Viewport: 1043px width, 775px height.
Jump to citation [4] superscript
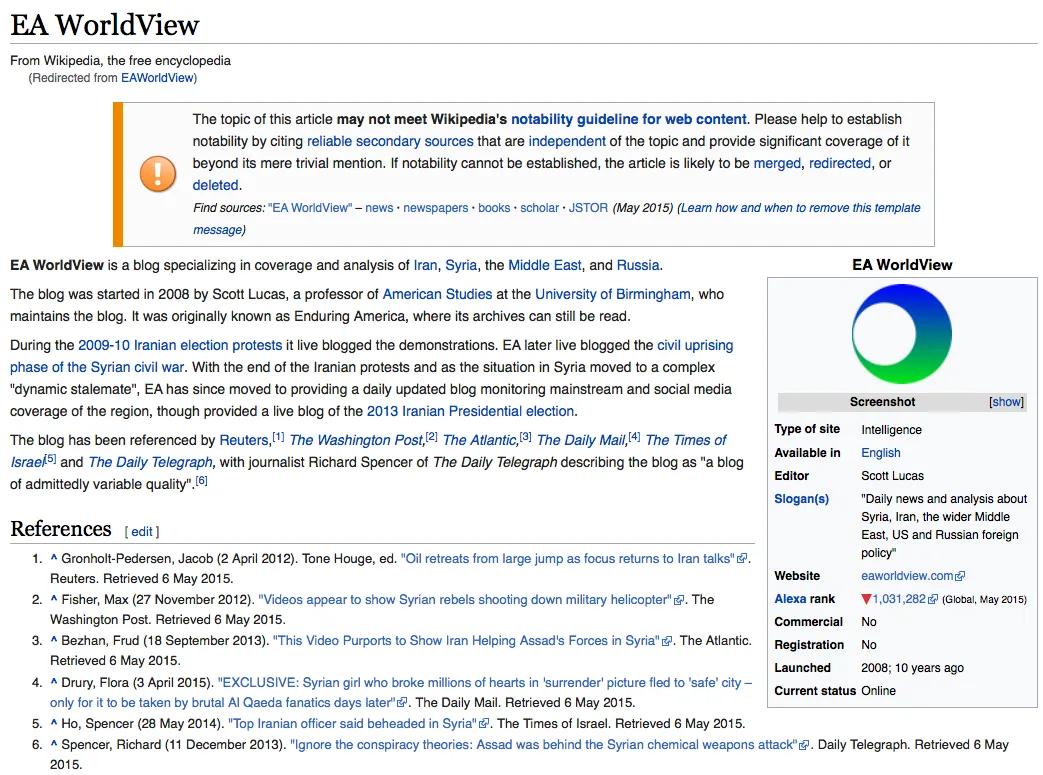[635, 436]
